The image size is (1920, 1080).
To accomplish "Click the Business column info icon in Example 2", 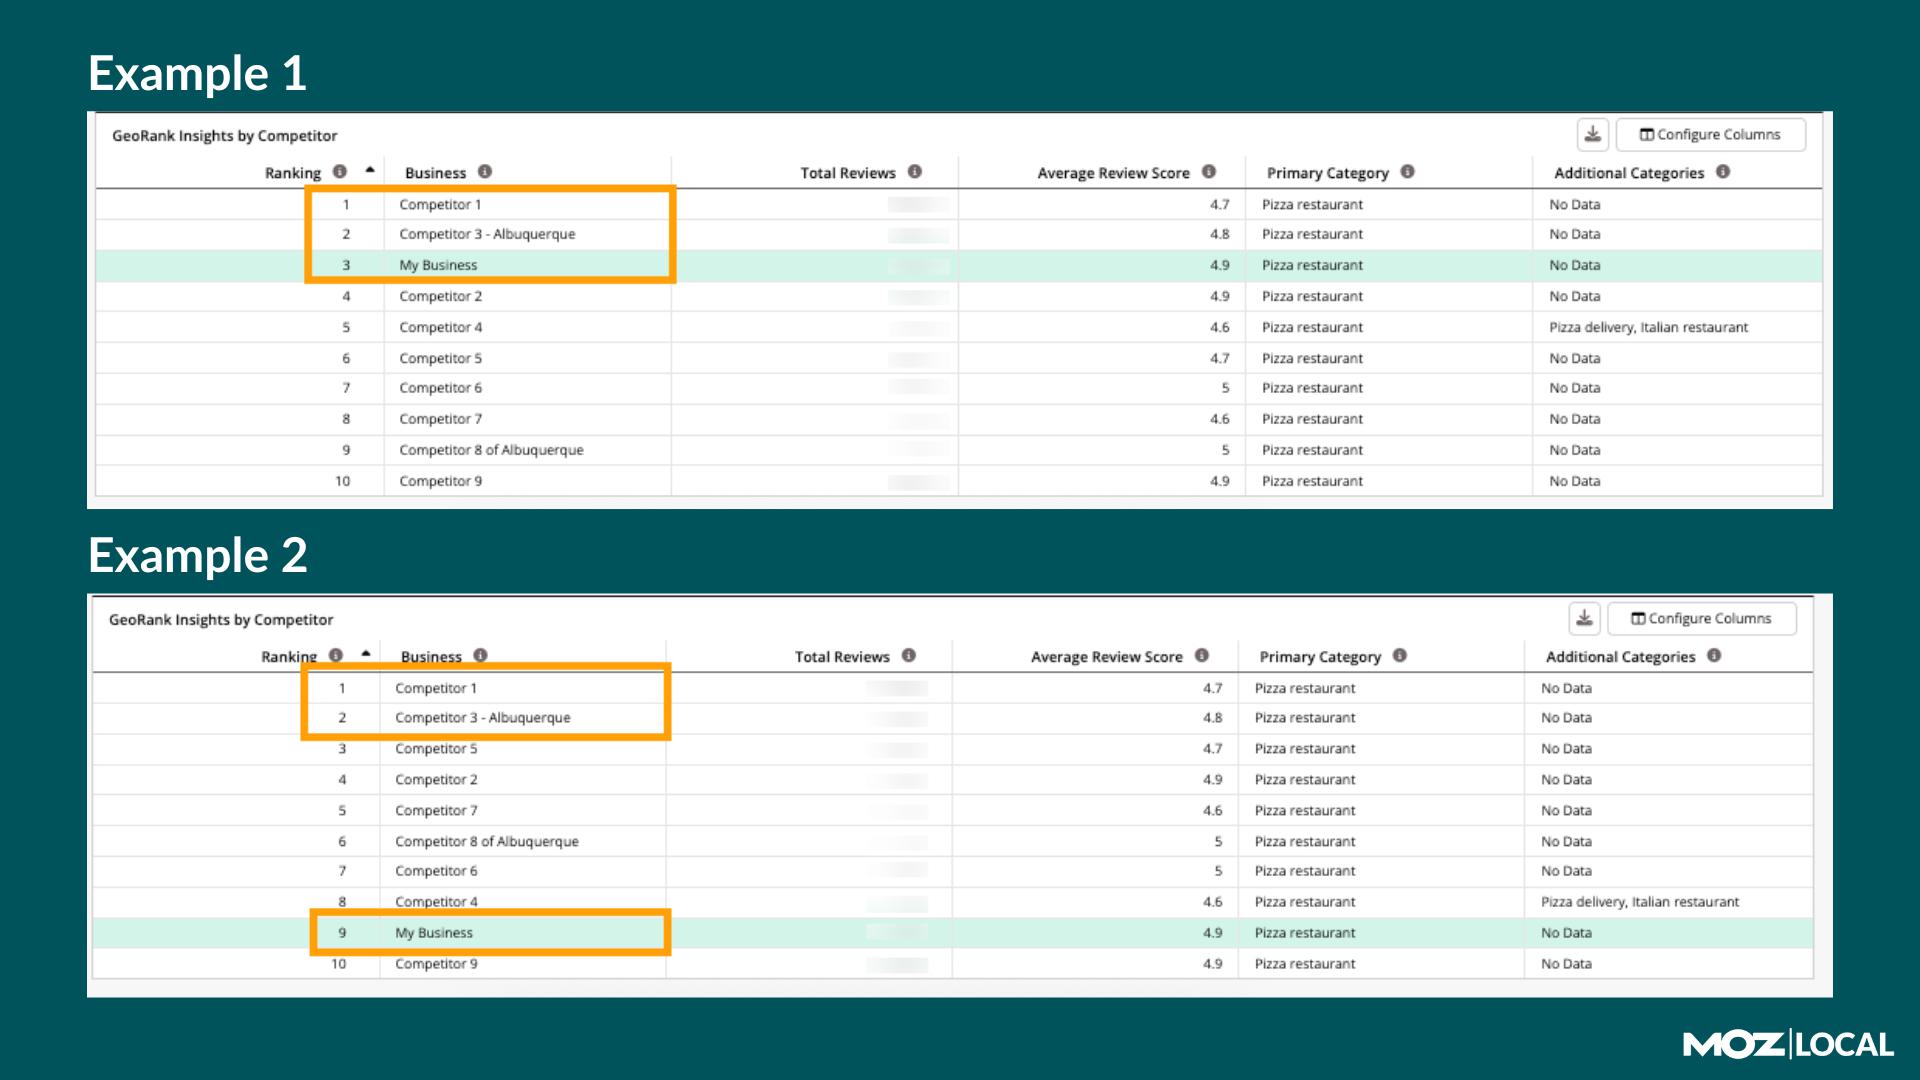I will pos(480,656).
